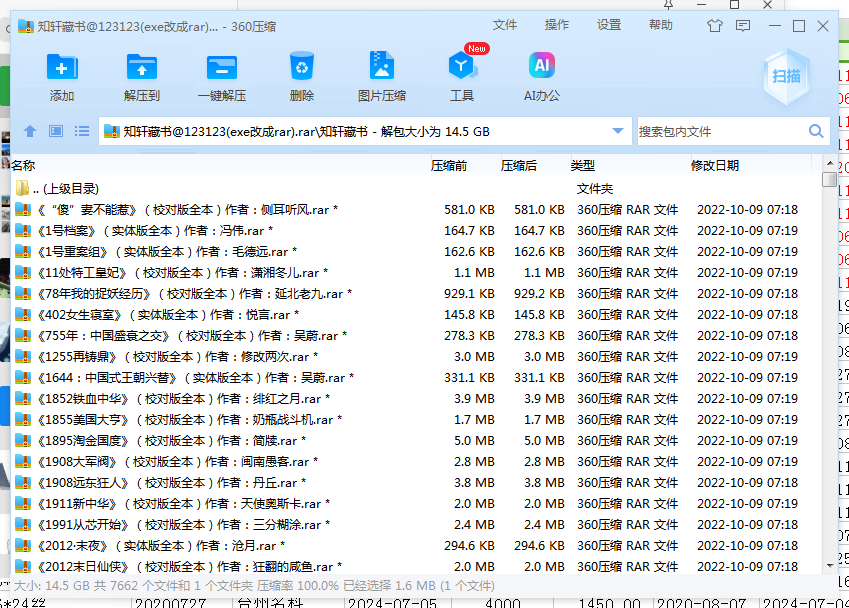Open the 帮助 menu
Viewport: 849px width, 608px height.
[661, 25]
